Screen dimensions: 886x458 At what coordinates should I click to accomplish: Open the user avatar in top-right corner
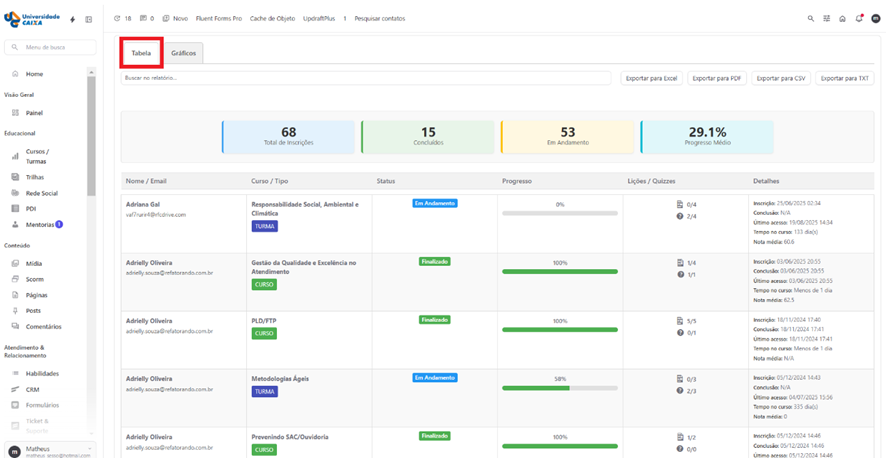(875, 18)
